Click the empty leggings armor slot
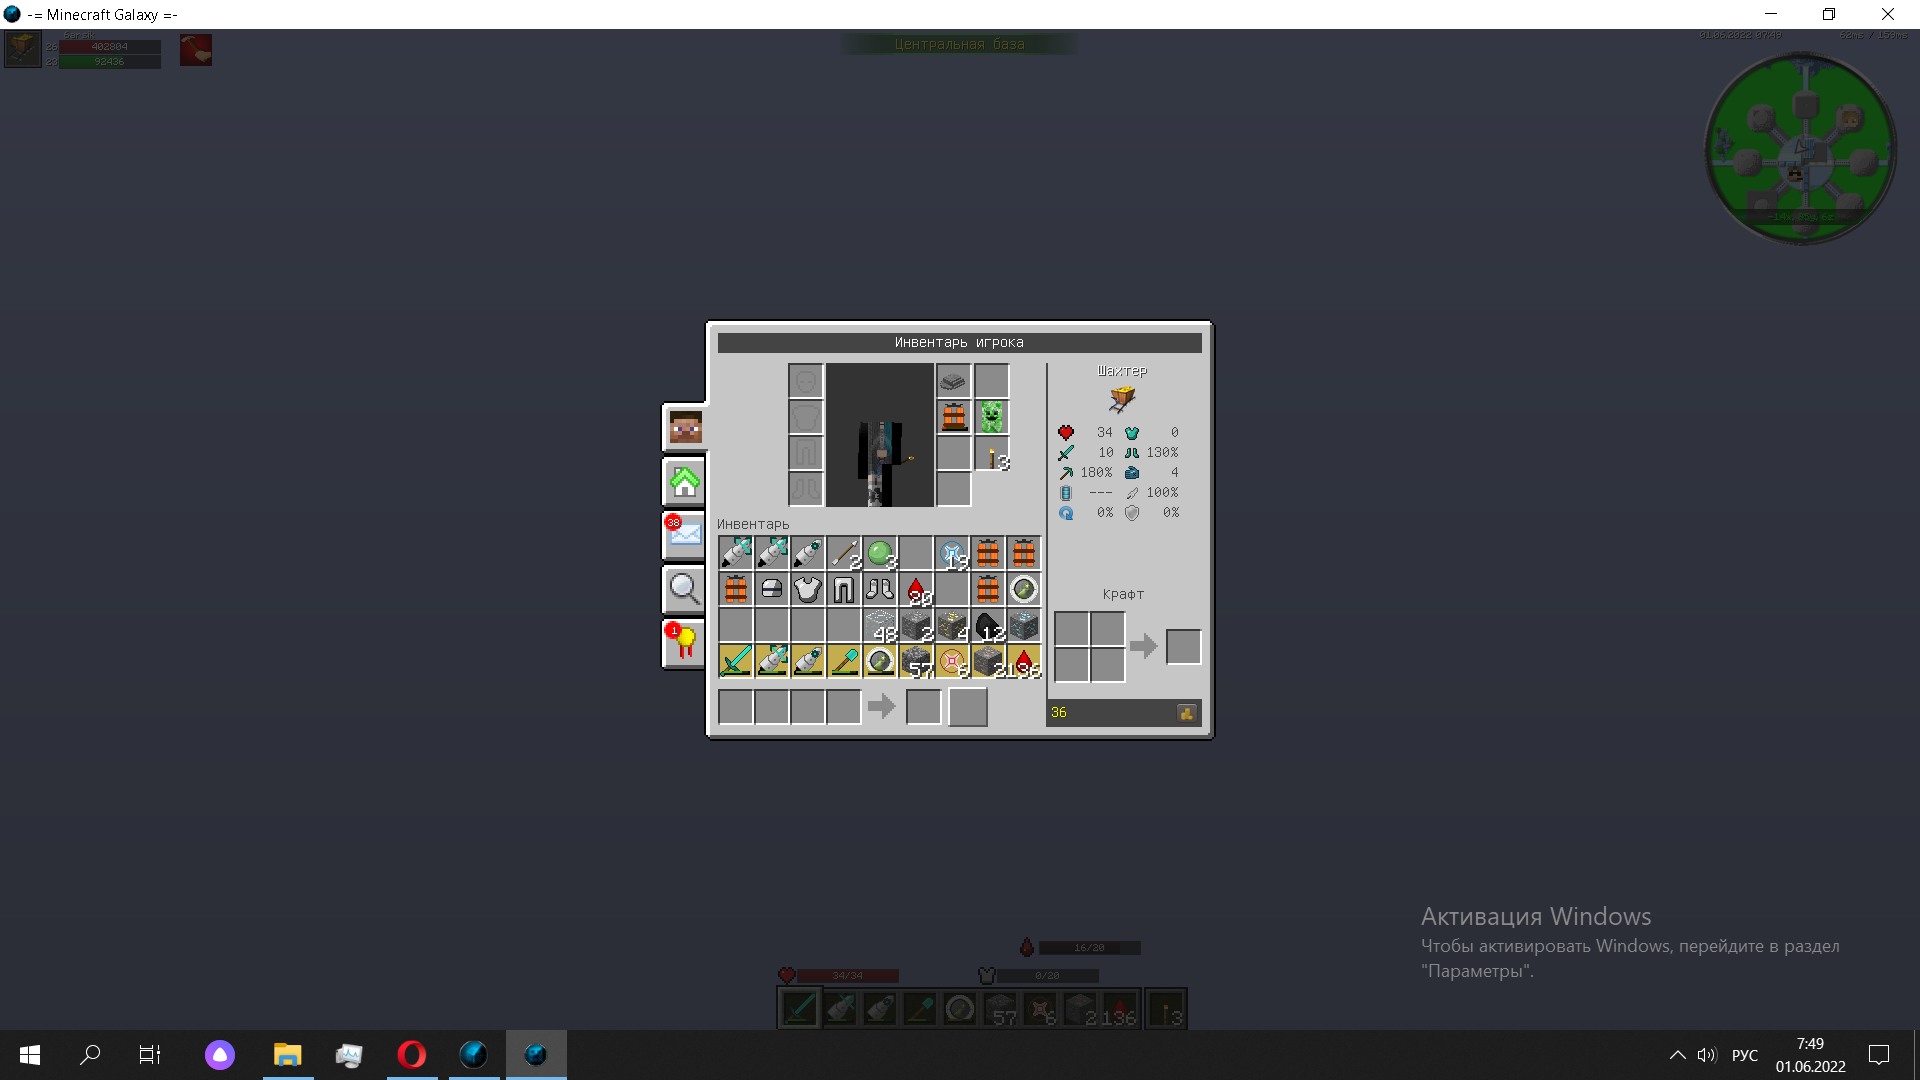The image size is (1920, 1080). [x=806, y=454]
